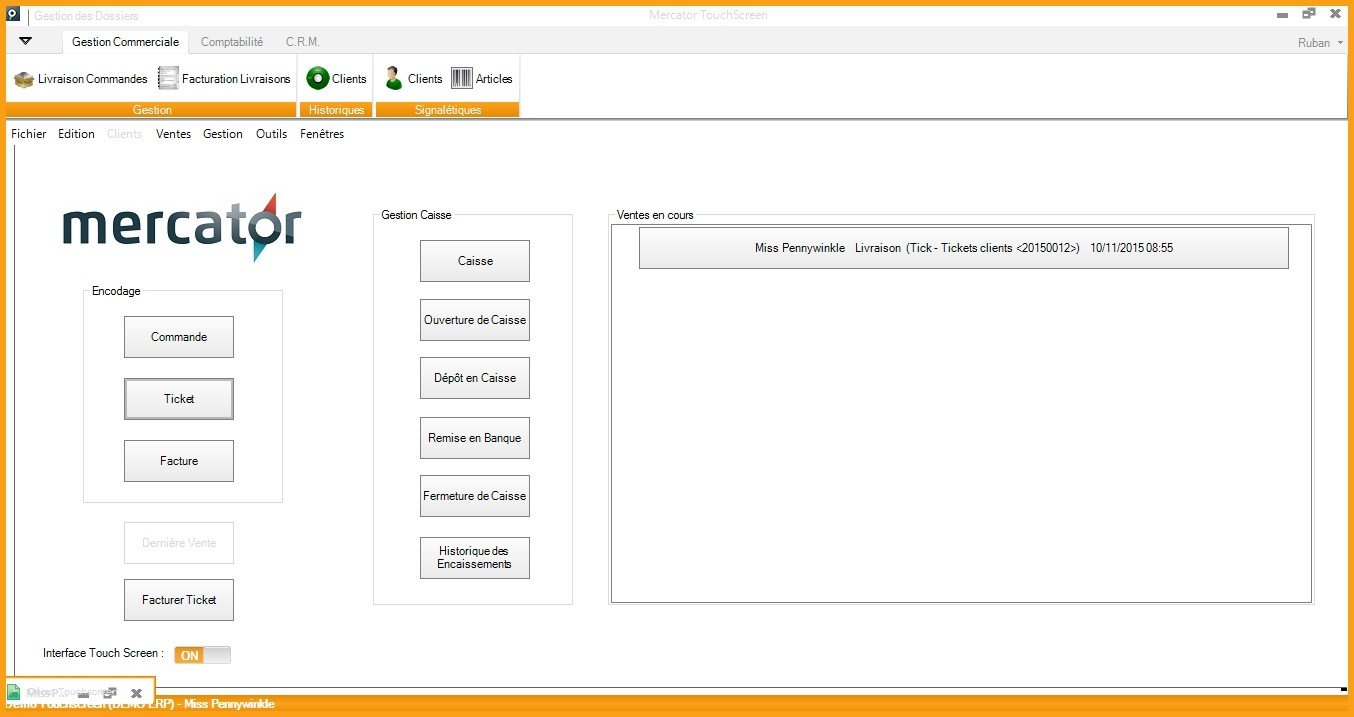Open the black triangle ribbon dropdown
The height and width of the screenshot is (717, 1354).
26,42
